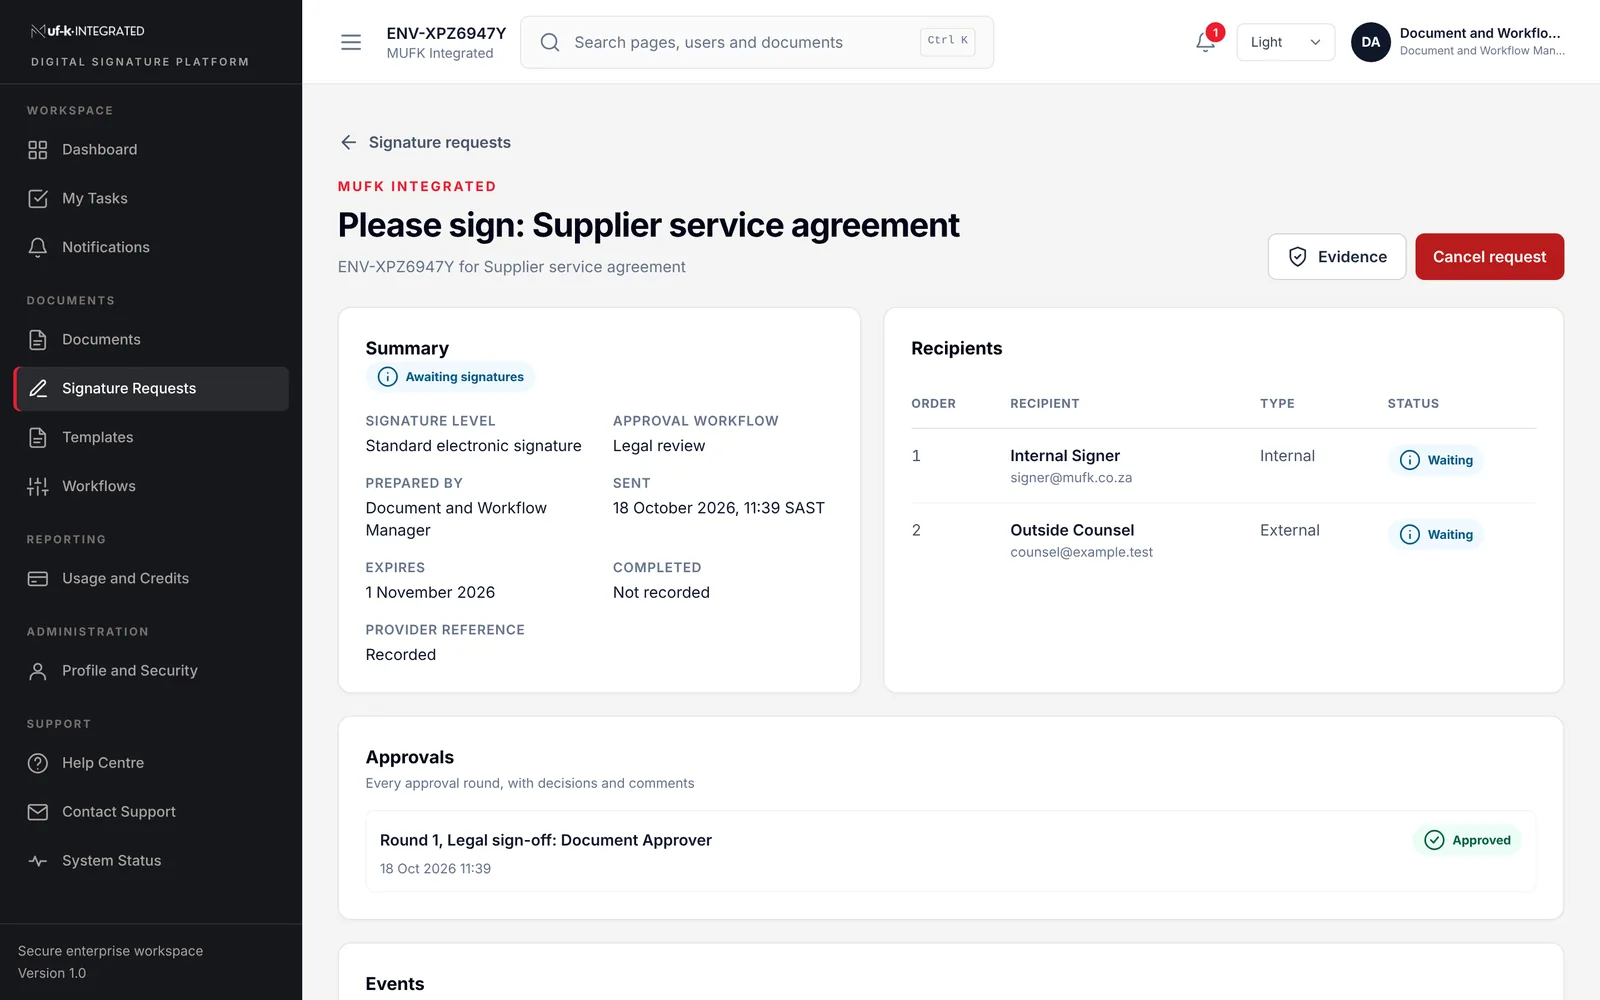This screenshot has height=1000, width=1600.
Task: Click the Awaiting signatures status badge
Action: click(x=451, y=377)
